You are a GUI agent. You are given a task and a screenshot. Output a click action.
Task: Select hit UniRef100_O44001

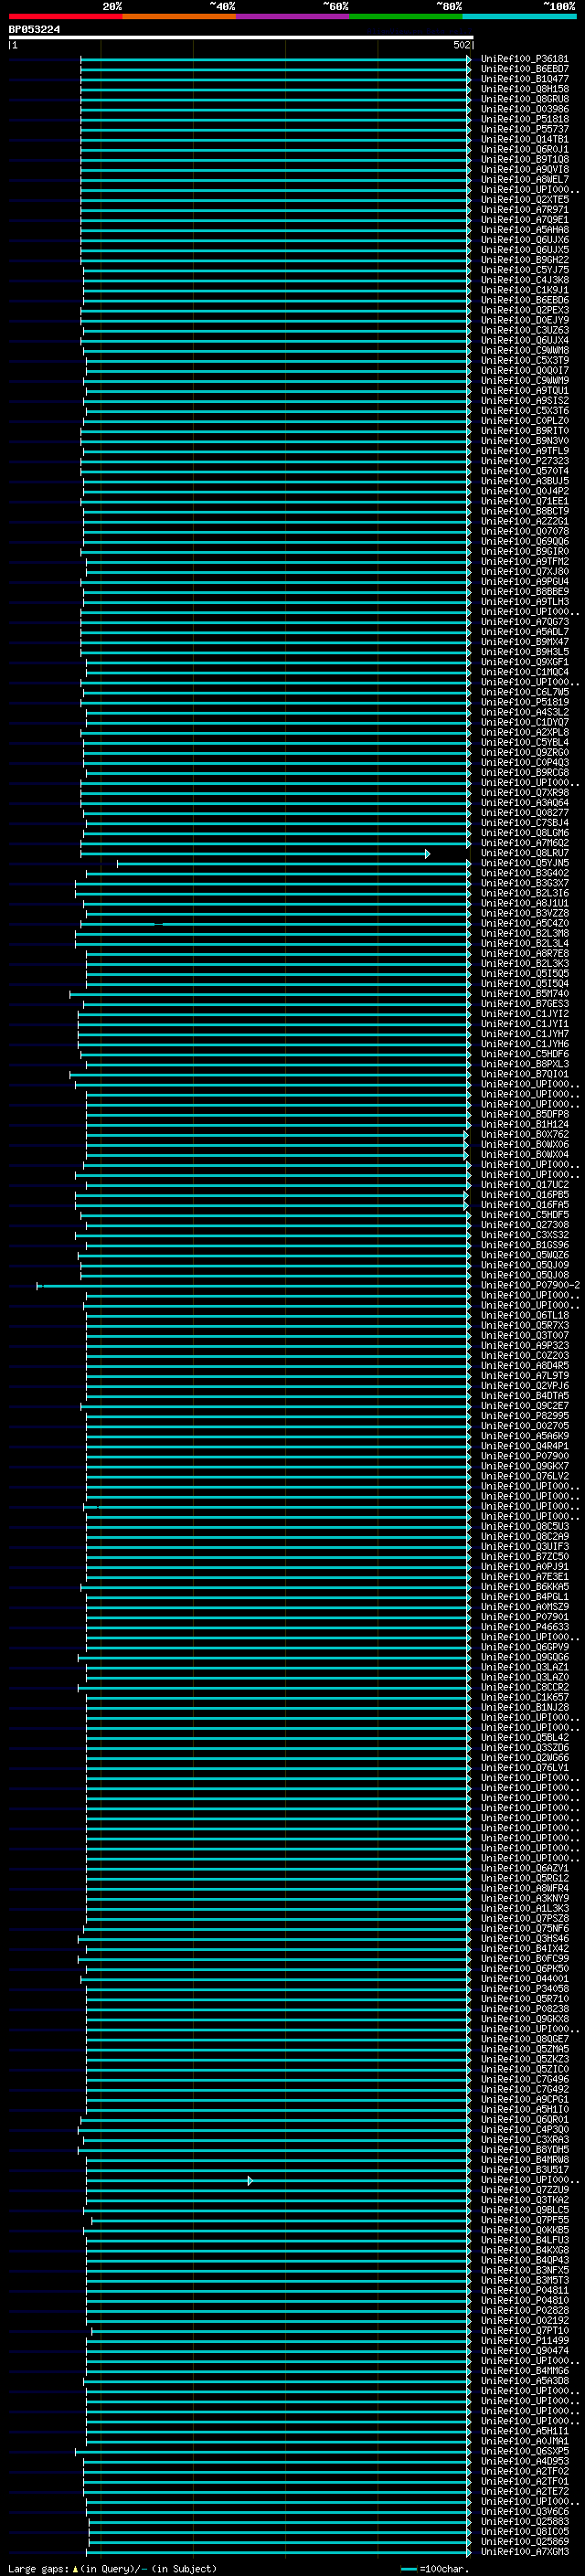pyautogui.click(x=524, y=1978)
